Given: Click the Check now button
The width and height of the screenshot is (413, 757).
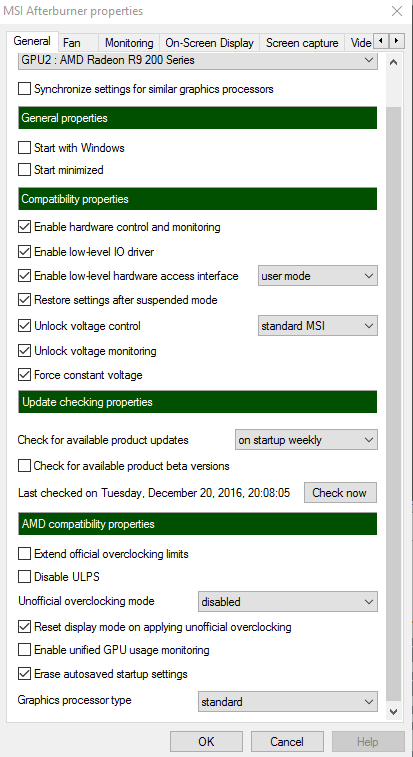Looking at the screenshot, I should pyautogui.click(x=340, y=493).
